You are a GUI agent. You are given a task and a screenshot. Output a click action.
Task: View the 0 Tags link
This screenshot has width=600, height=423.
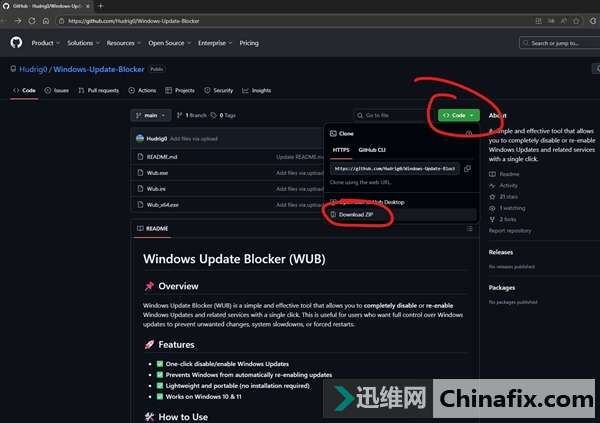coord(223,115)
